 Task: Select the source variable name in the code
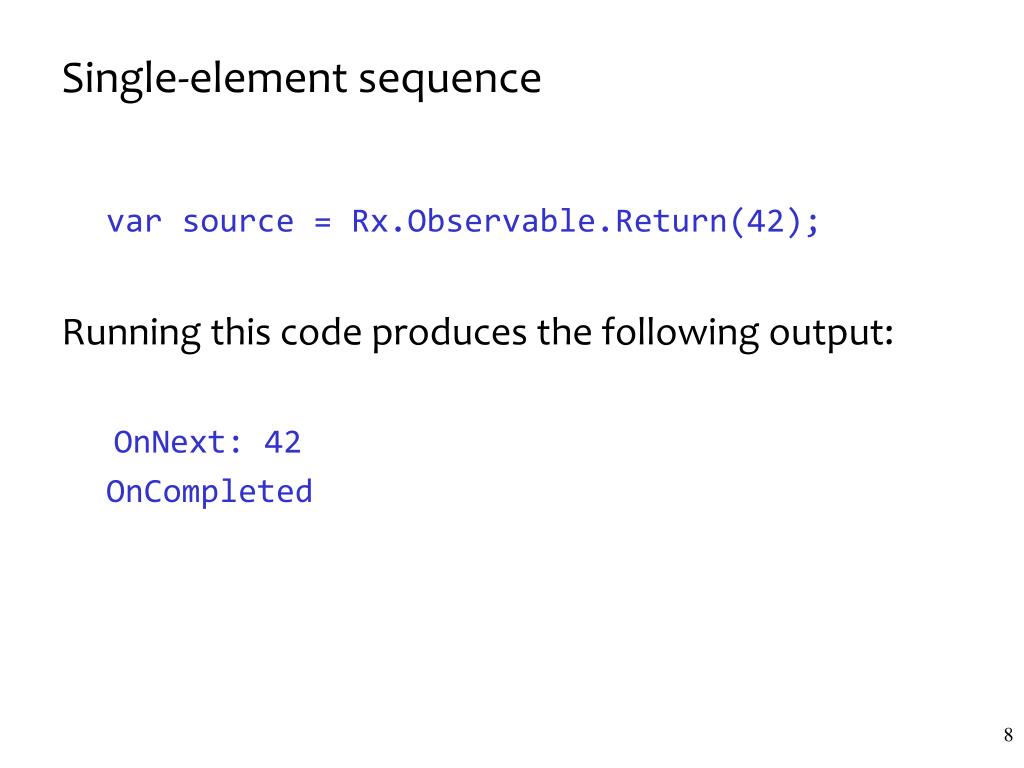(x=238, y=222)
